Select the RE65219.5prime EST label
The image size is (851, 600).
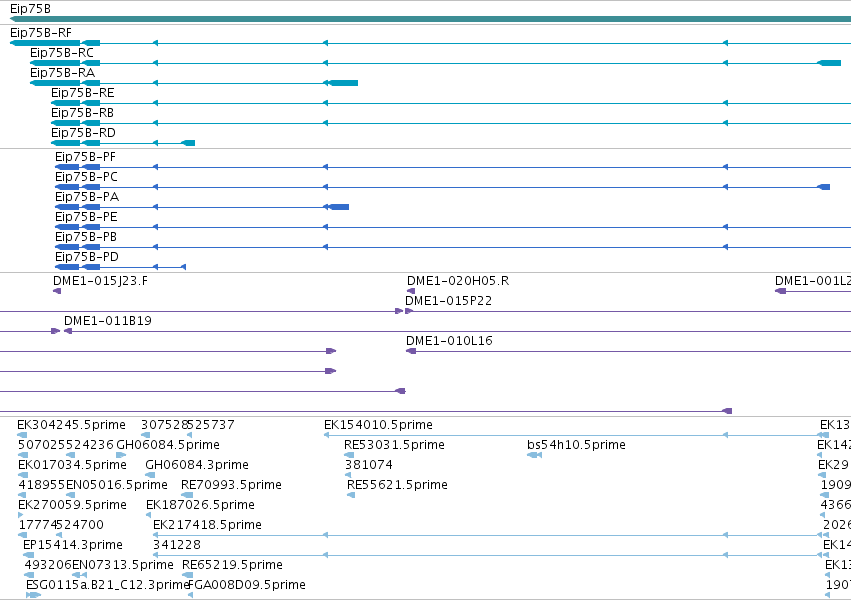[232, 565]
